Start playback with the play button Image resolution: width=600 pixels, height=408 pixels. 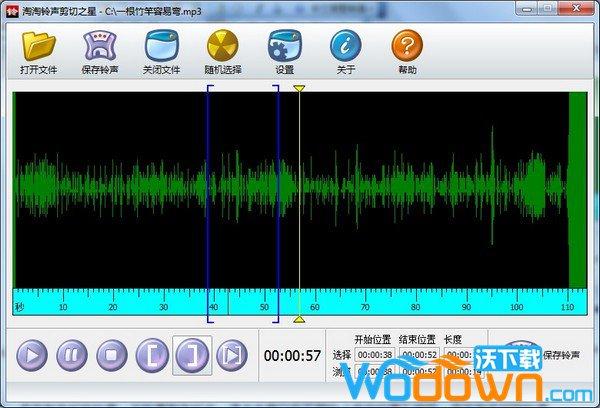click(x=32, y=356)
